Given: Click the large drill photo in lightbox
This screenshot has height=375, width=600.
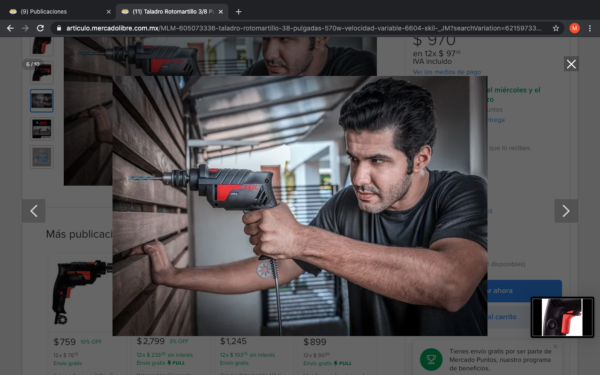Looking at the screenshot, I should coord(300,206).
